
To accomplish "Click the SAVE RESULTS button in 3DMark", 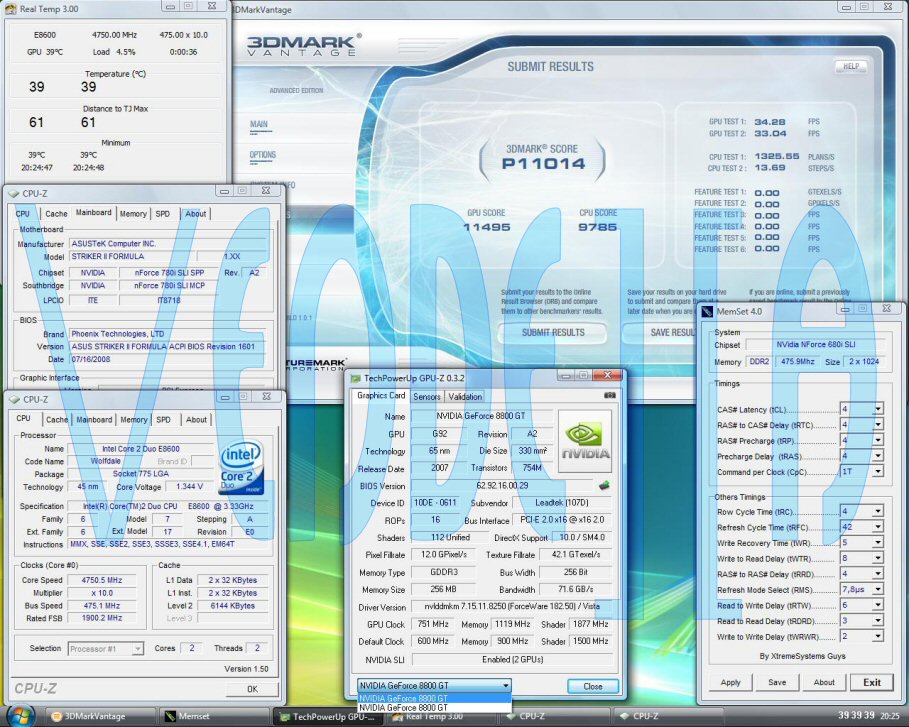I will coord(661,333).
